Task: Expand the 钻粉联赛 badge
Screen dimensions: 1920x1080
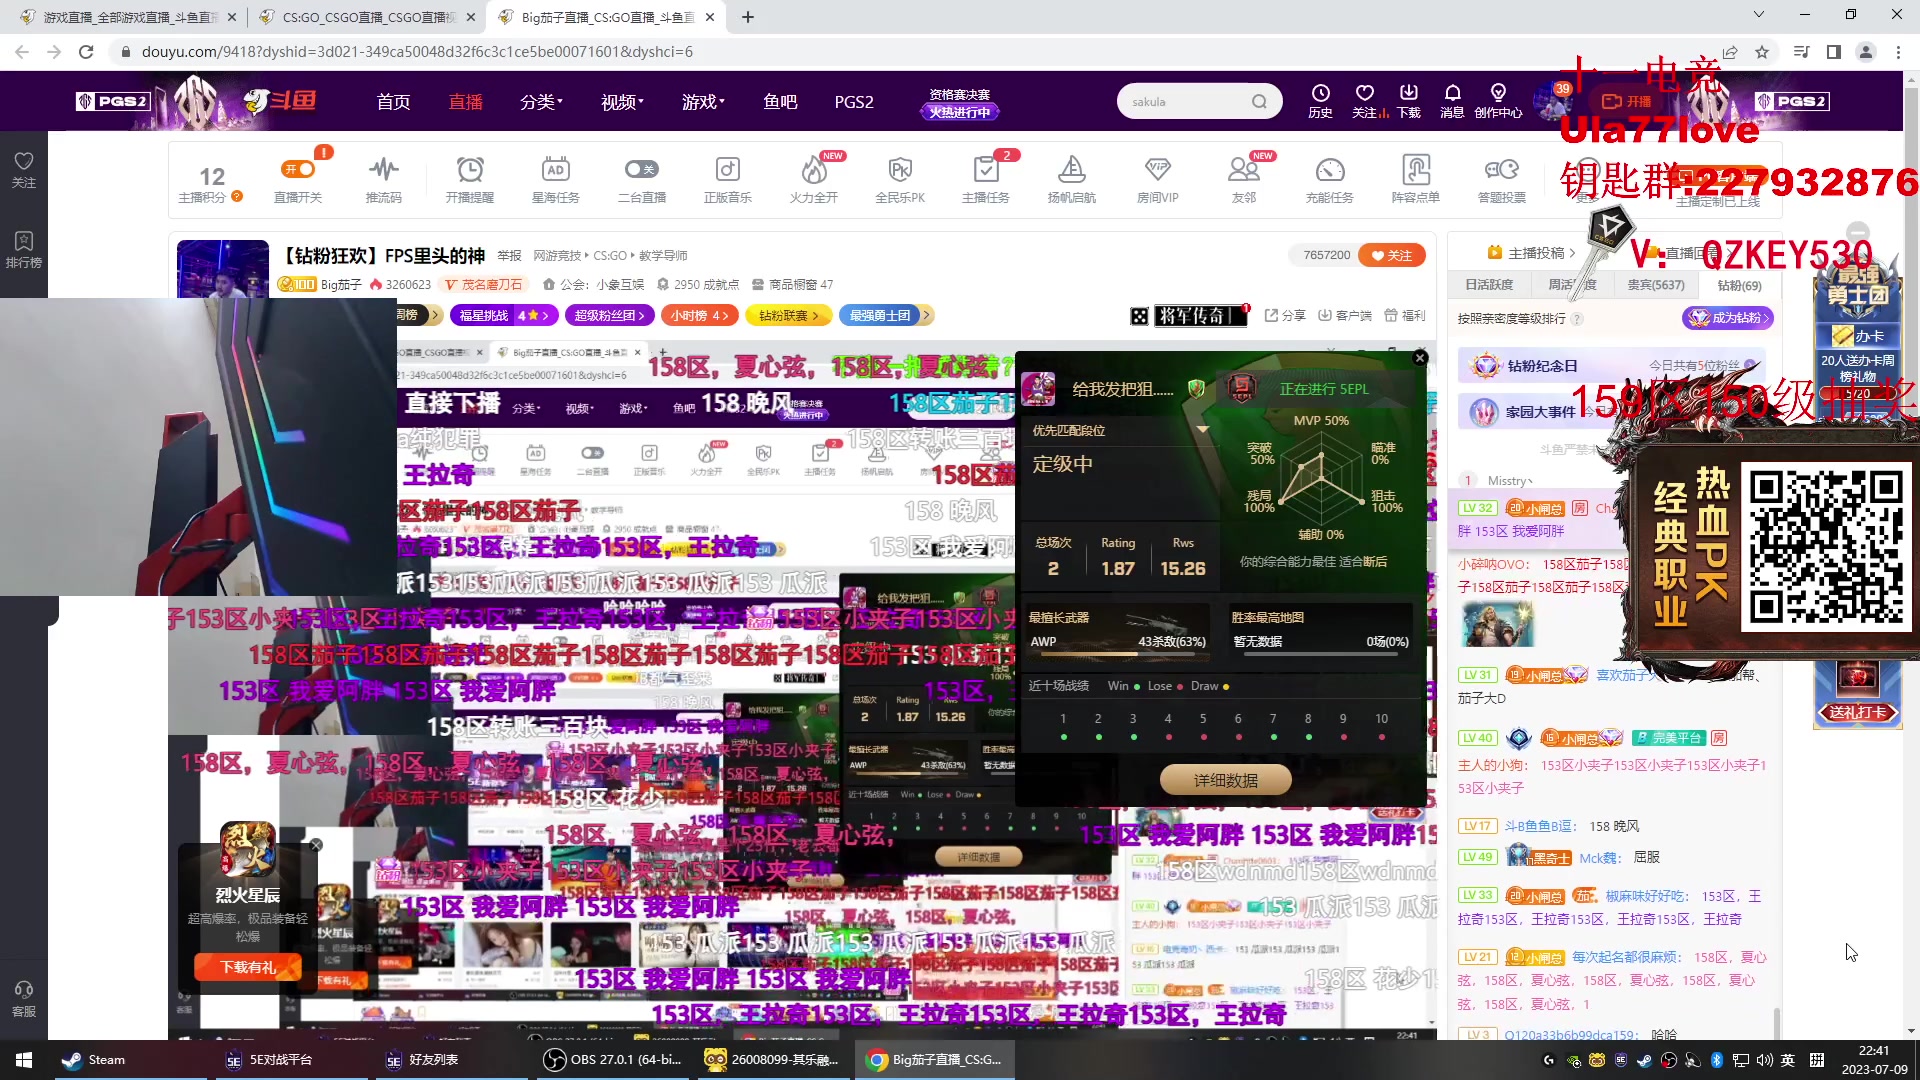Action: coord(789,315)
